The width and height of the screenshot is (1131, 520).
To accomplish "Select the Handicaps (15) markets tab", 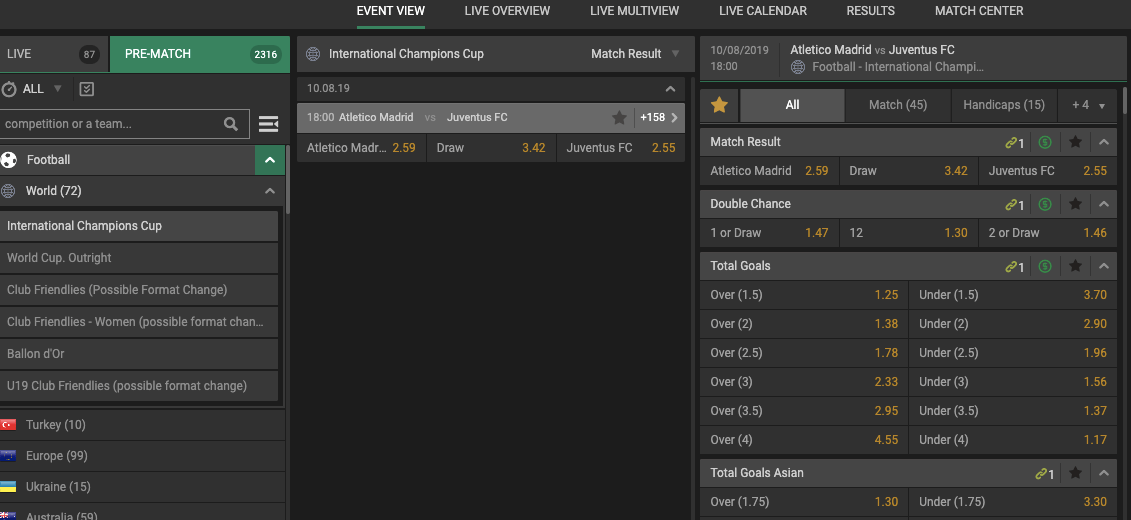I will tap(1004, 105).
